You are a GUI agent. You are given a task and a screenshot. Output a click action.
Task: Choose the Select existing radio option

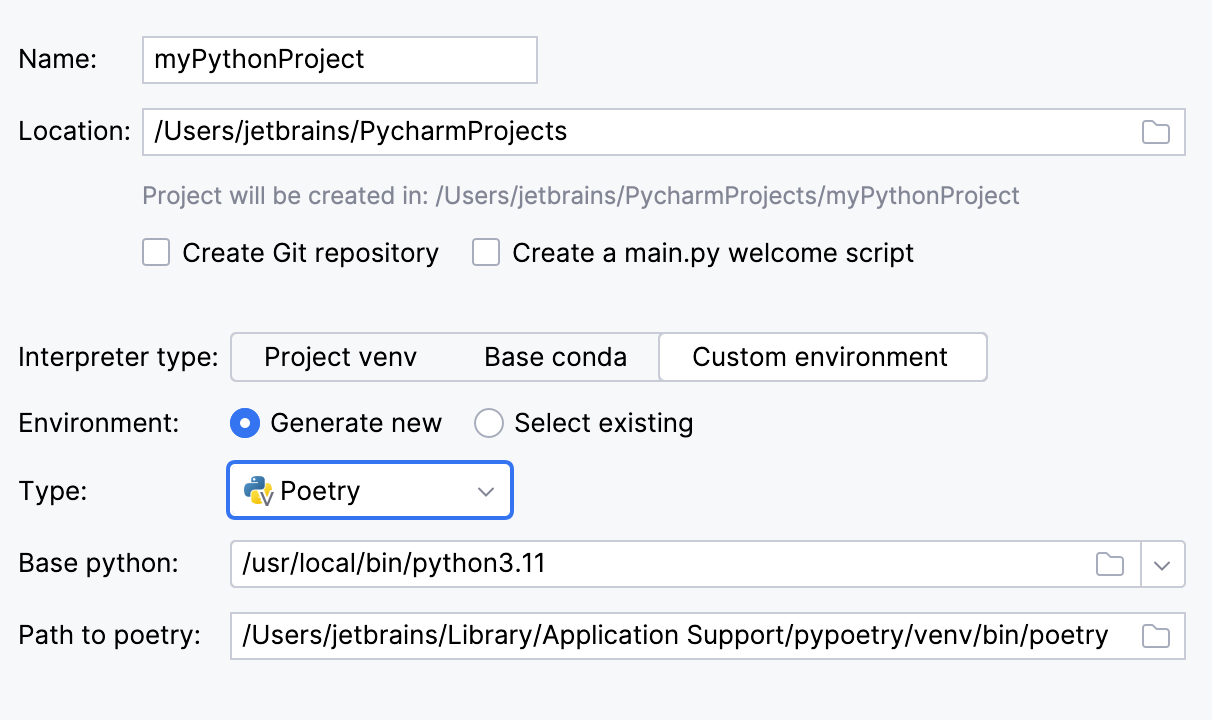pyautogui.click(x=489, y=423)
